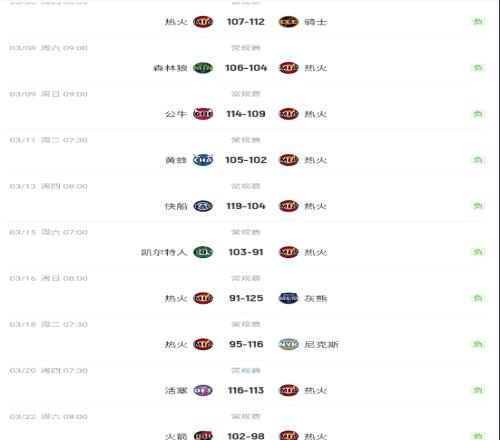Open the 107-112 Heat vs Cavaliers score
Screen dimensions: 500x440
tap(246, 22)
